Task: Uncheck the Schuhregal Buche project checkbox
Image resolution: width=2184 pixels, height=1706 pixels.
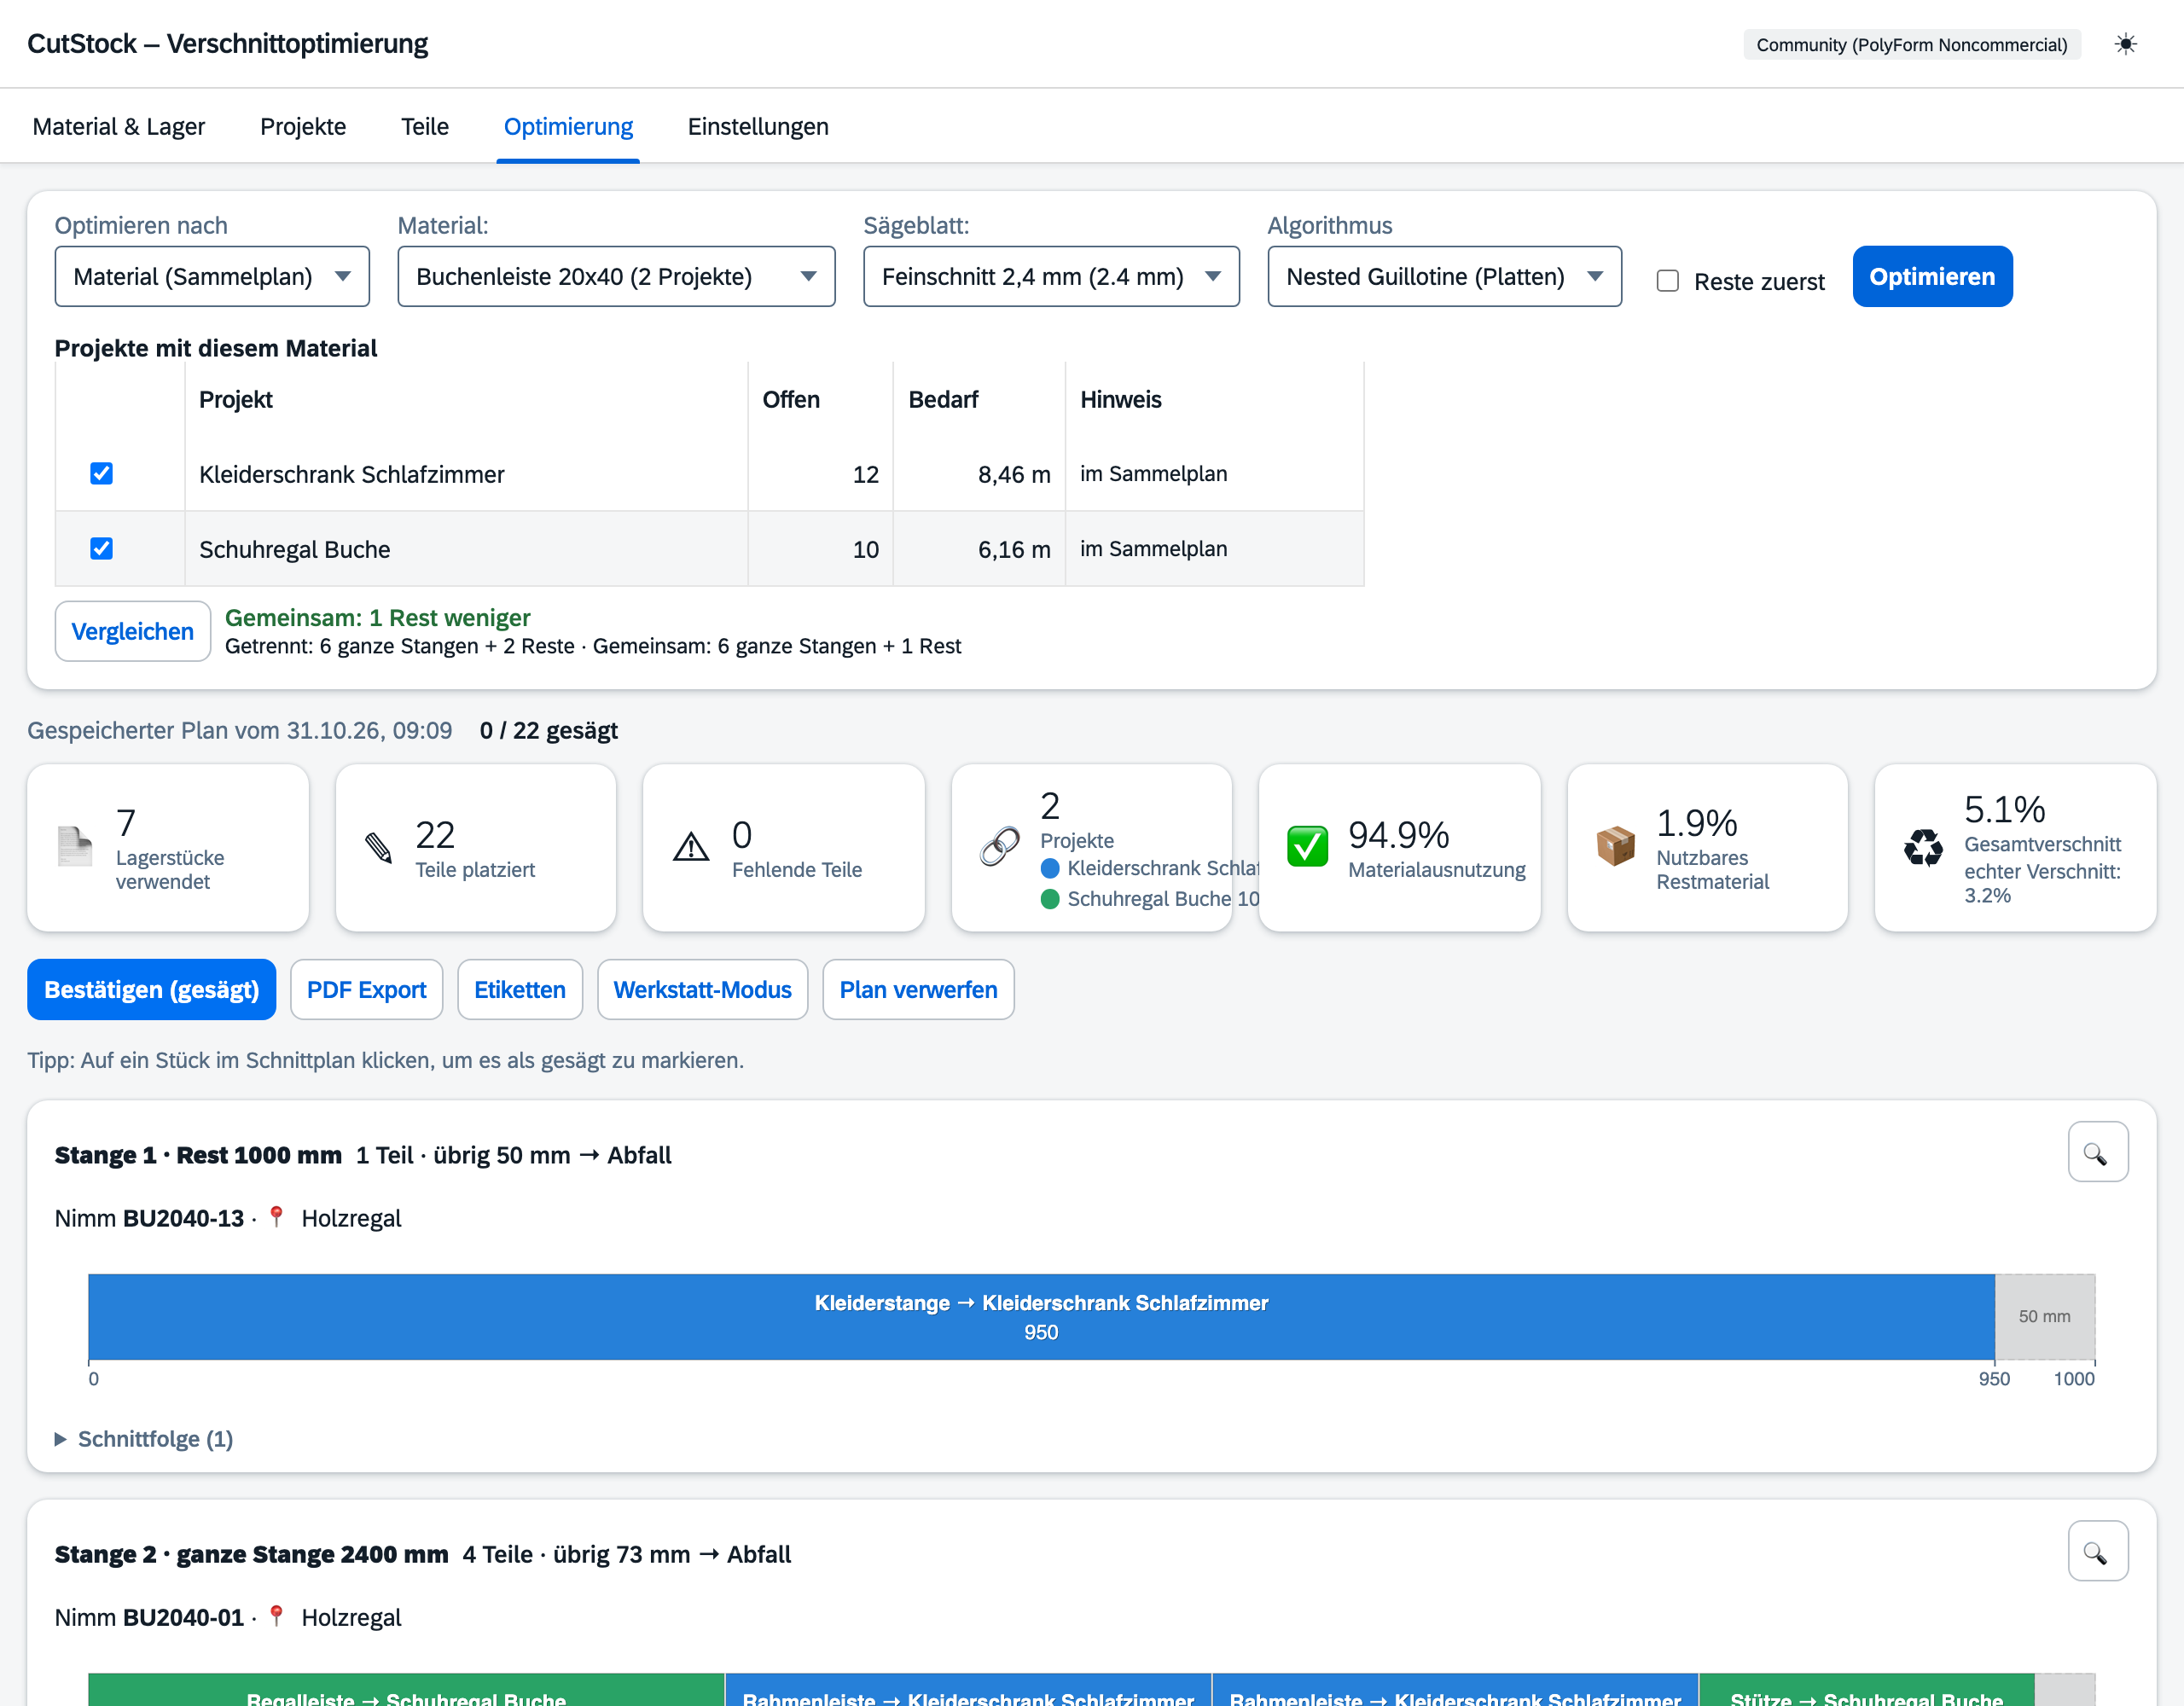Action: [101, 548]
